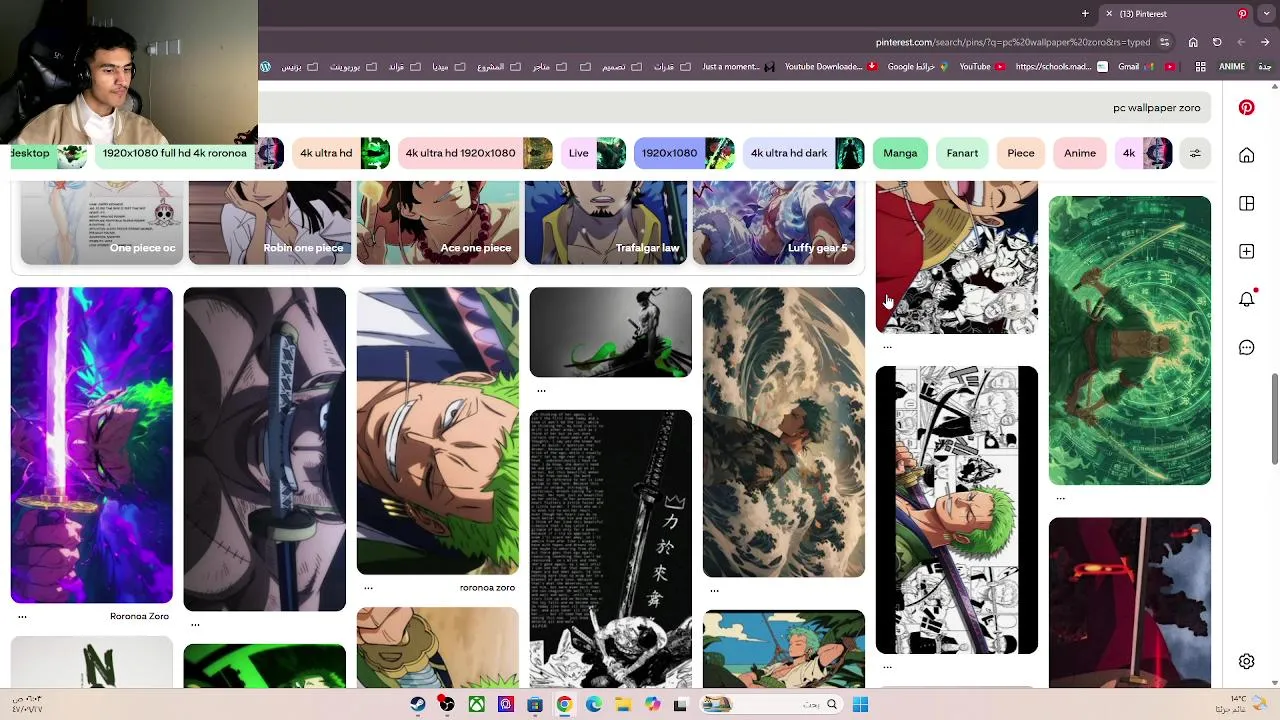Open the Luffy gear 5 suggestion
The width and height of the screenshot is (1280, 720).
click(774, 222)
